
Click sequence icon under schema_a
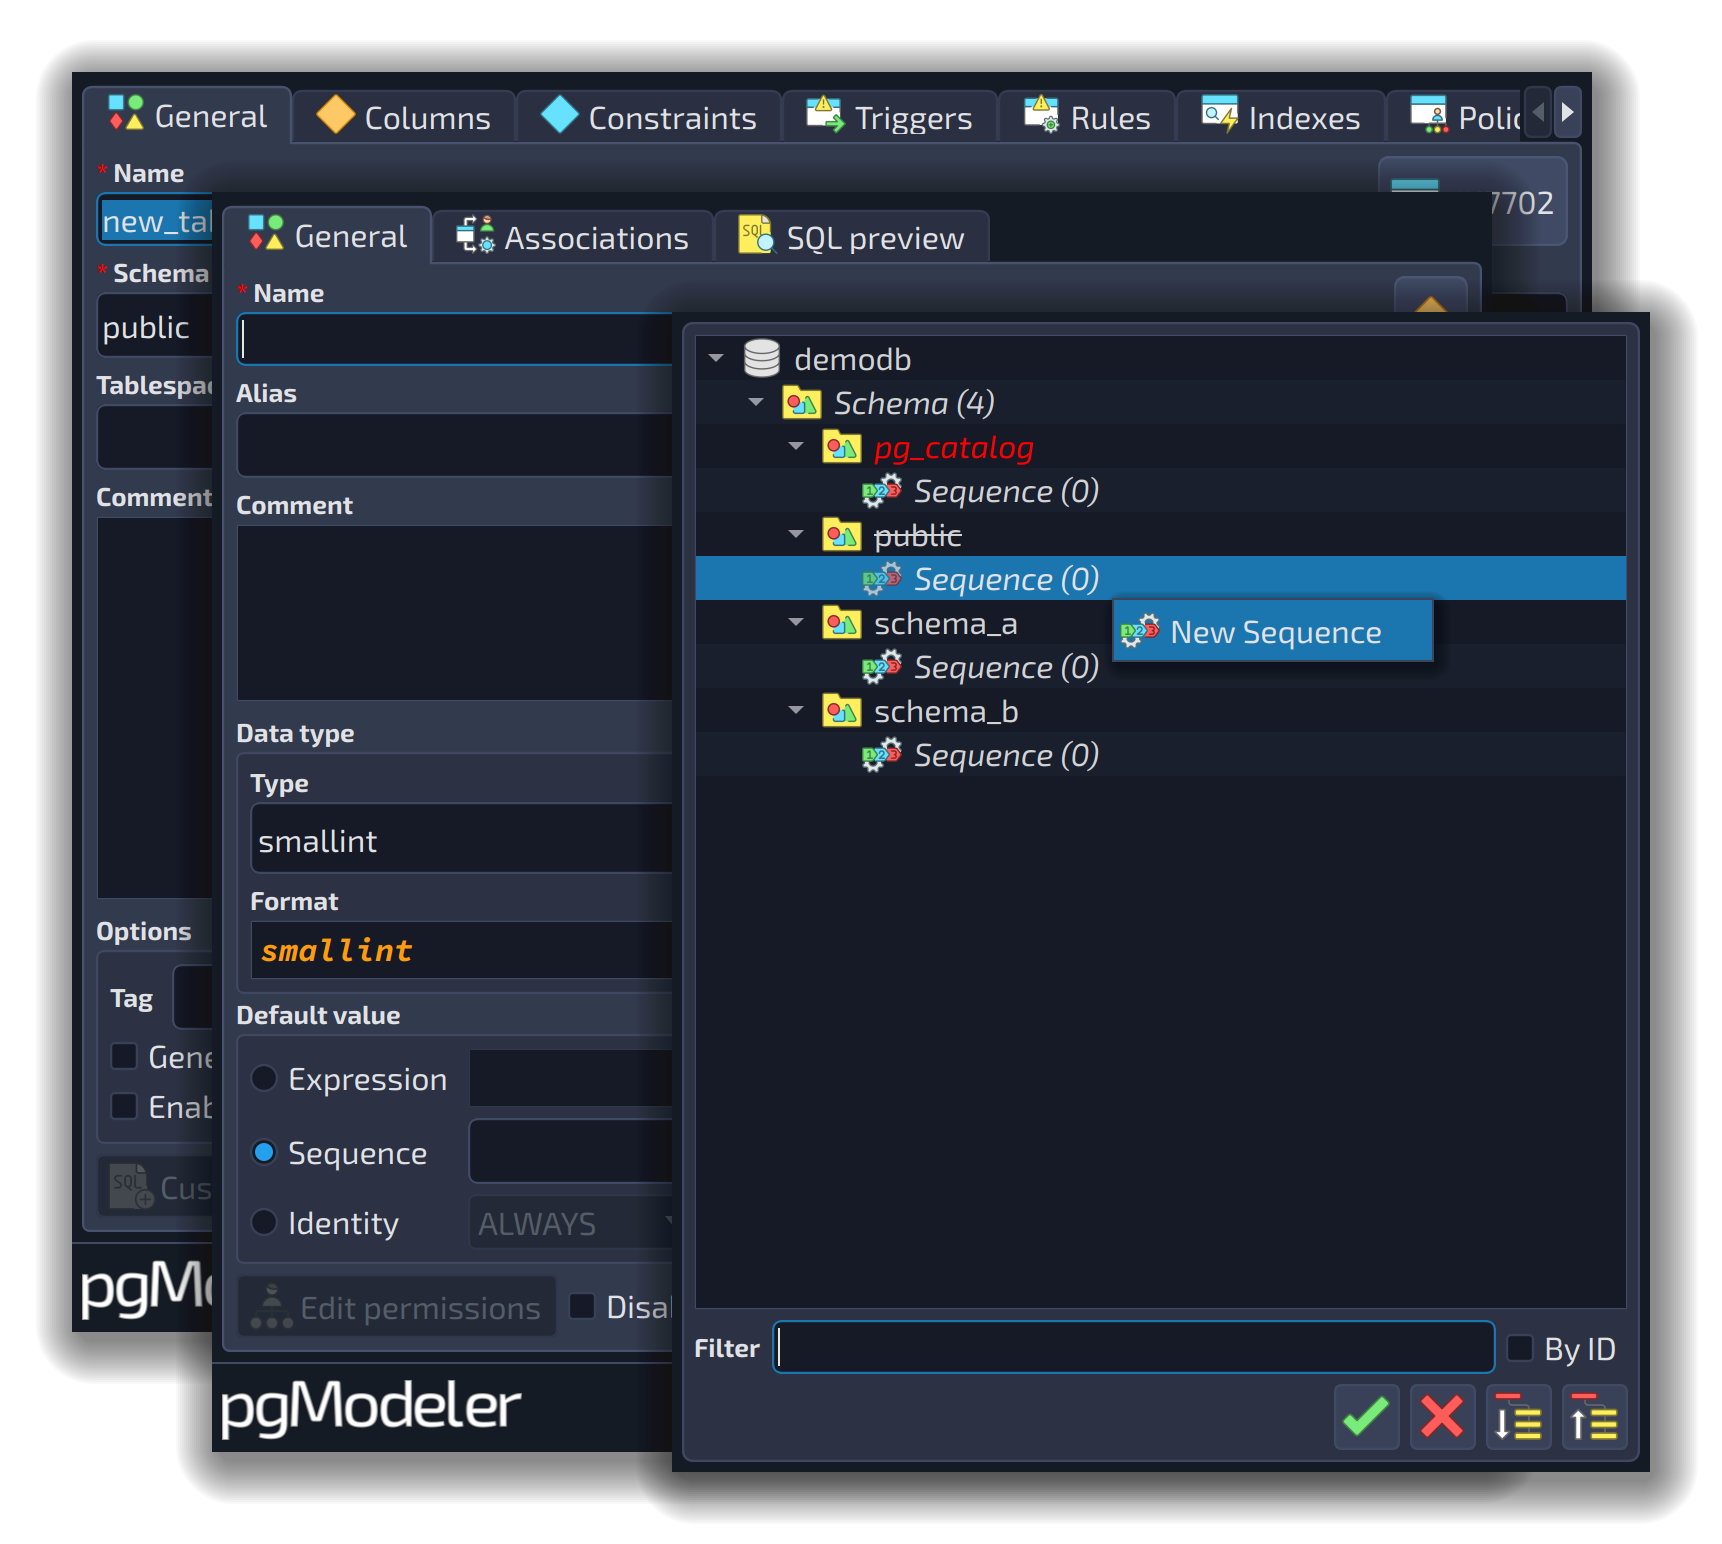click(882, 667)
